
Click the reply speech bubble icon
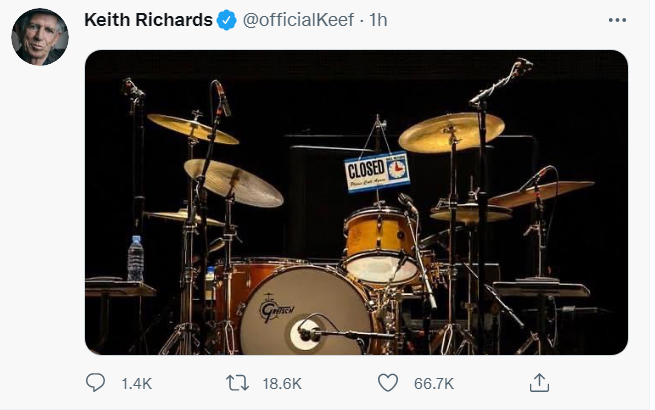tap(96, 382)
